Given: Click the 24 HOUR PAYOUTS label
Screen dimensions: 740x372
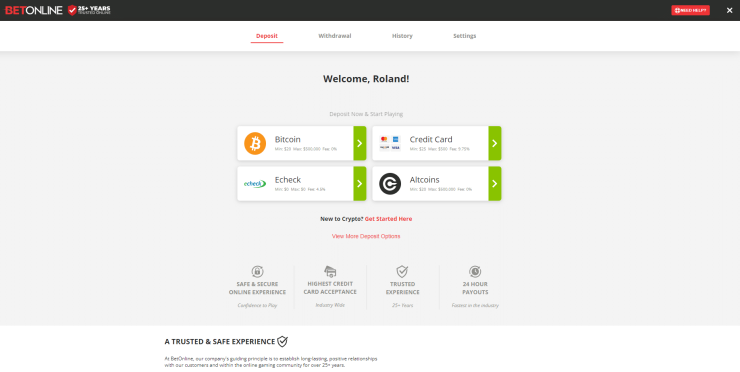Looking at the screenshot, I should click(x=475, y=288).
